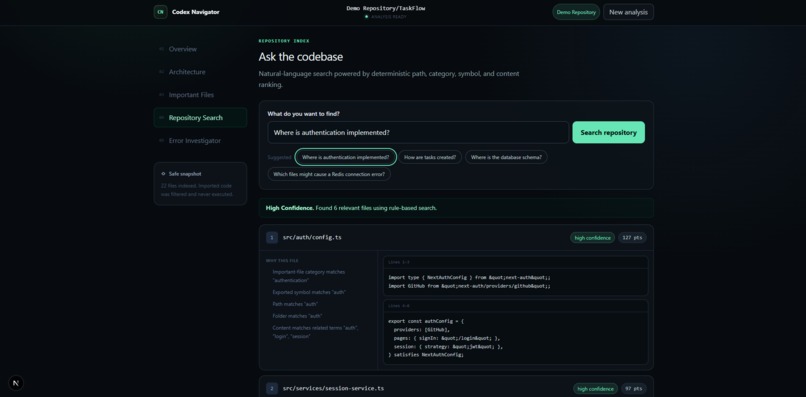This screenshot has width=806, height=397.
Task: Click the rank 1 number badge
Action: point(272,238)
